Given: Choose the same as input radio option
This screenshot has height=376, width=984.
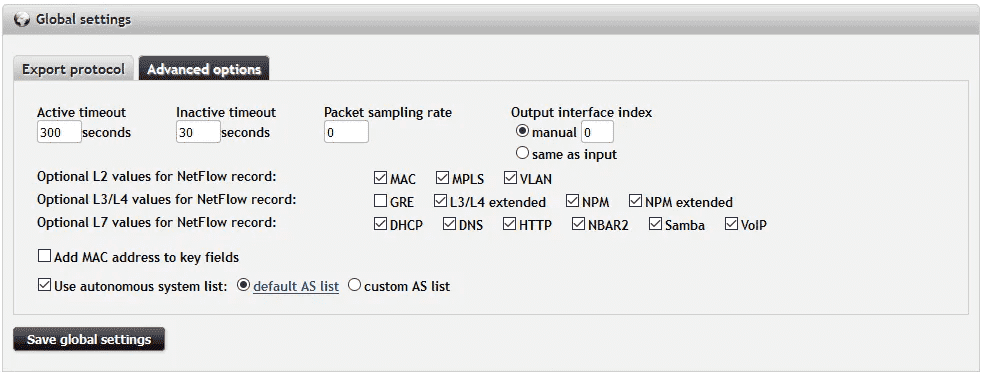Looking at the screenshot, I should coord(522,153).
